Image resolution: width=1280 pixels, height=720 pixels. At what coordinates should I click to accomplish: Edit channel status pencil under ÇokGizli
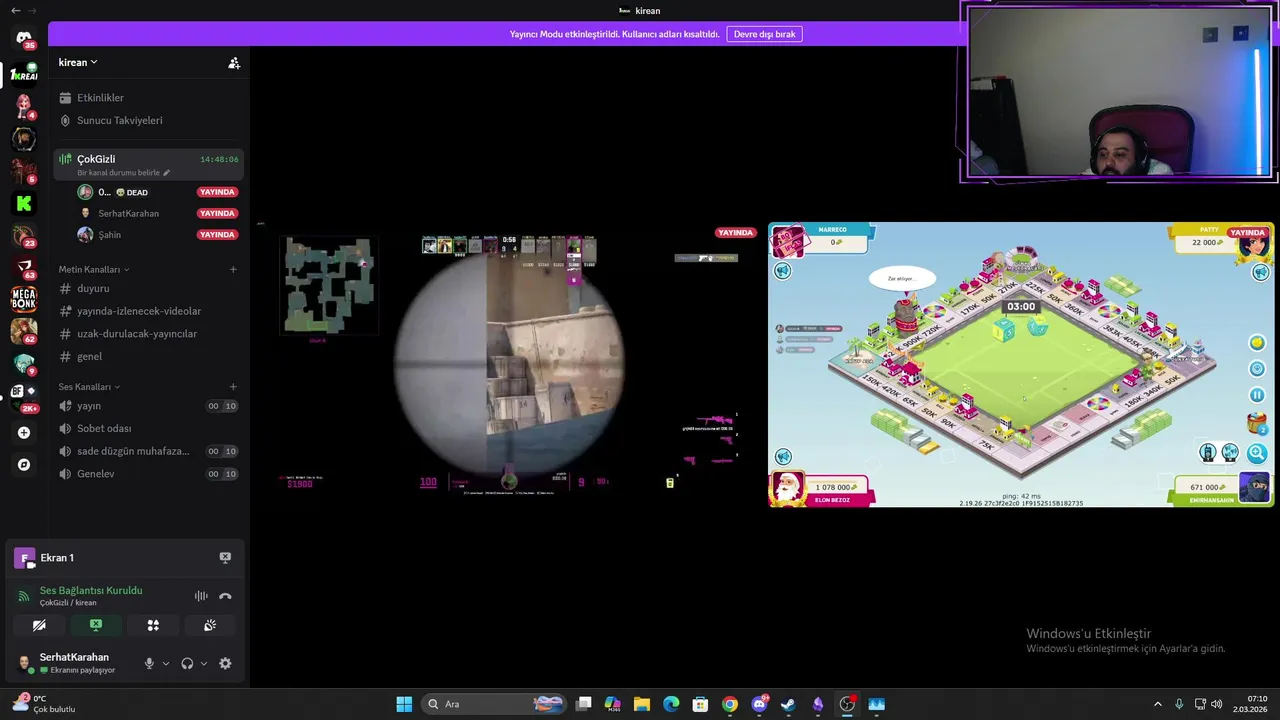tap(167, 173)
